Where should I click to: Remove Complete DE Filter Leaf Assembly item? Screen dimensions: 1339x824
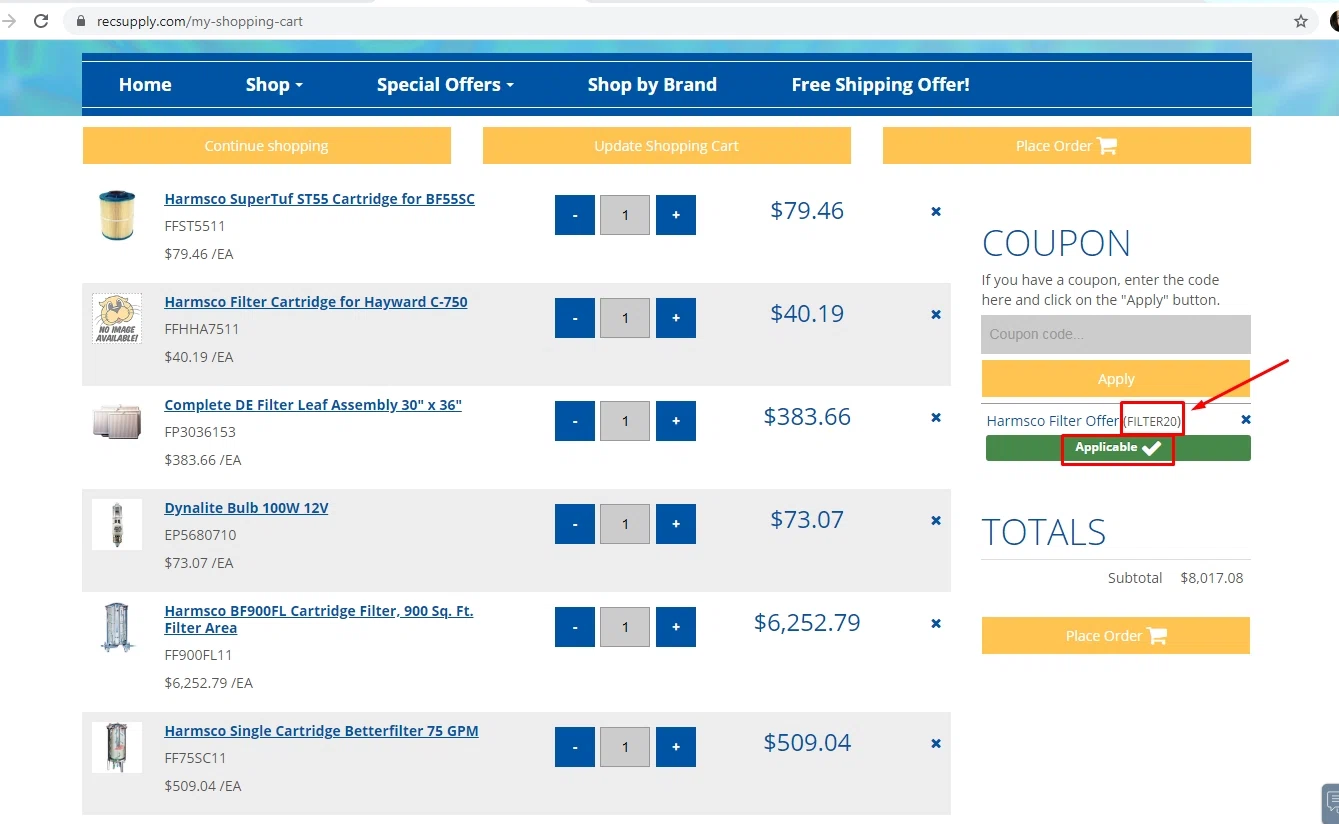tap(936, 417)
